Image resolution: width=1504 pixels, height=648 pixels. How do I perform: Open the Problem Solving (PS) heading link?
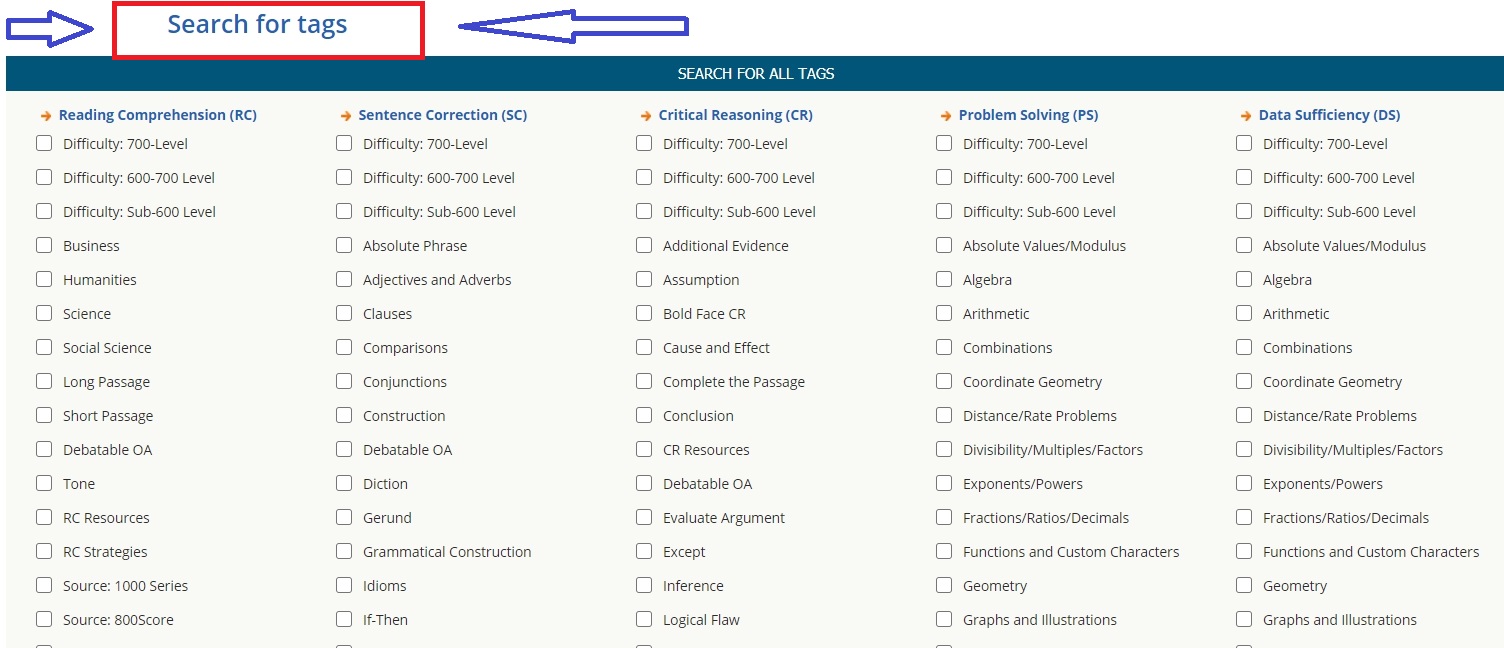tap(1028, 115)
